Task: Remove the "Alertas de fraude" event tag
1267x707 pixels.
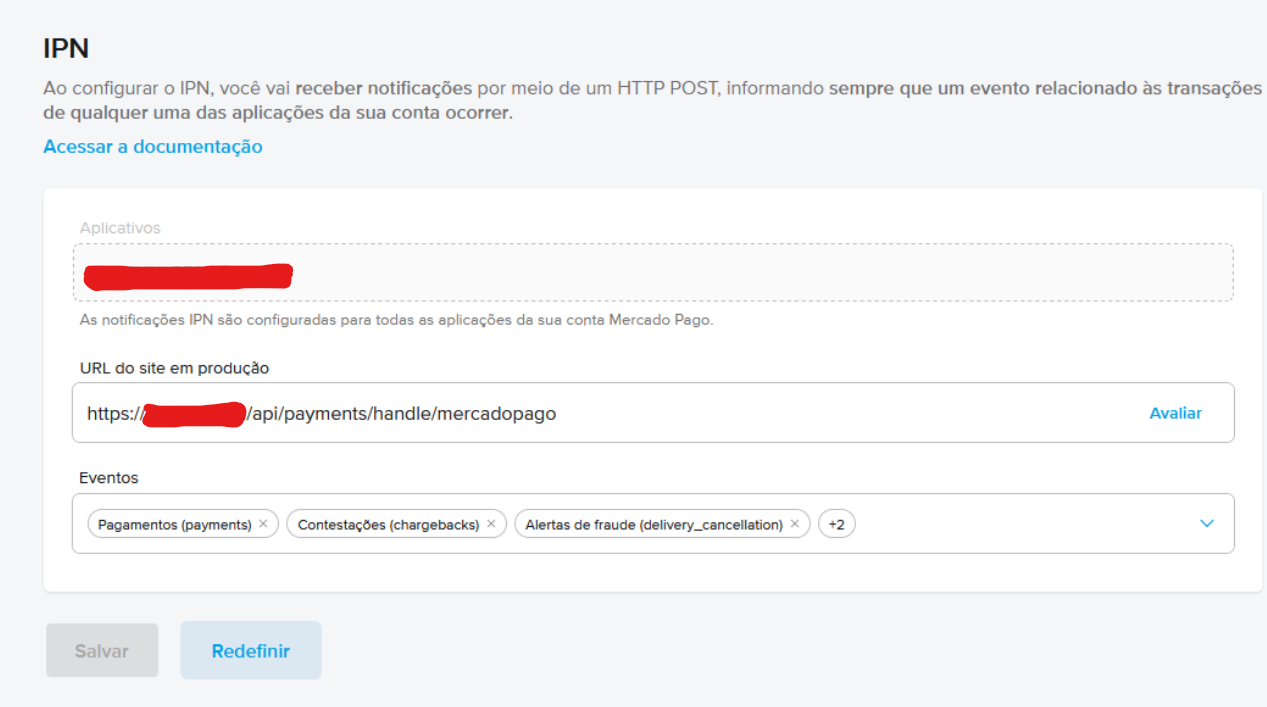Action: 794,523
